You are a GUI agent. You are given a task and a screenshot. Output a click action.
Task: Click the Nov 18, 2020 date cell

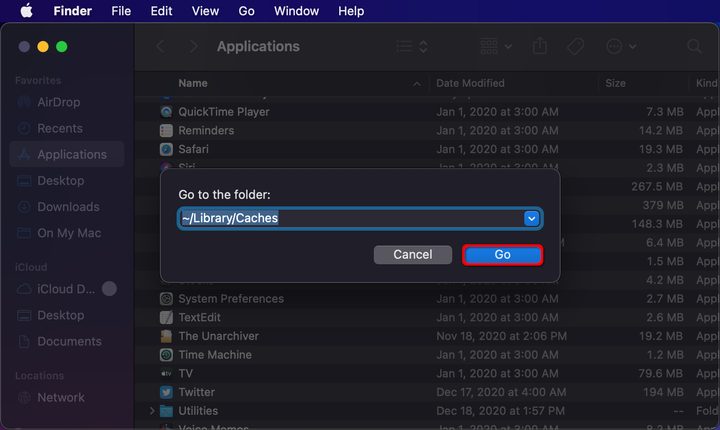501,336
